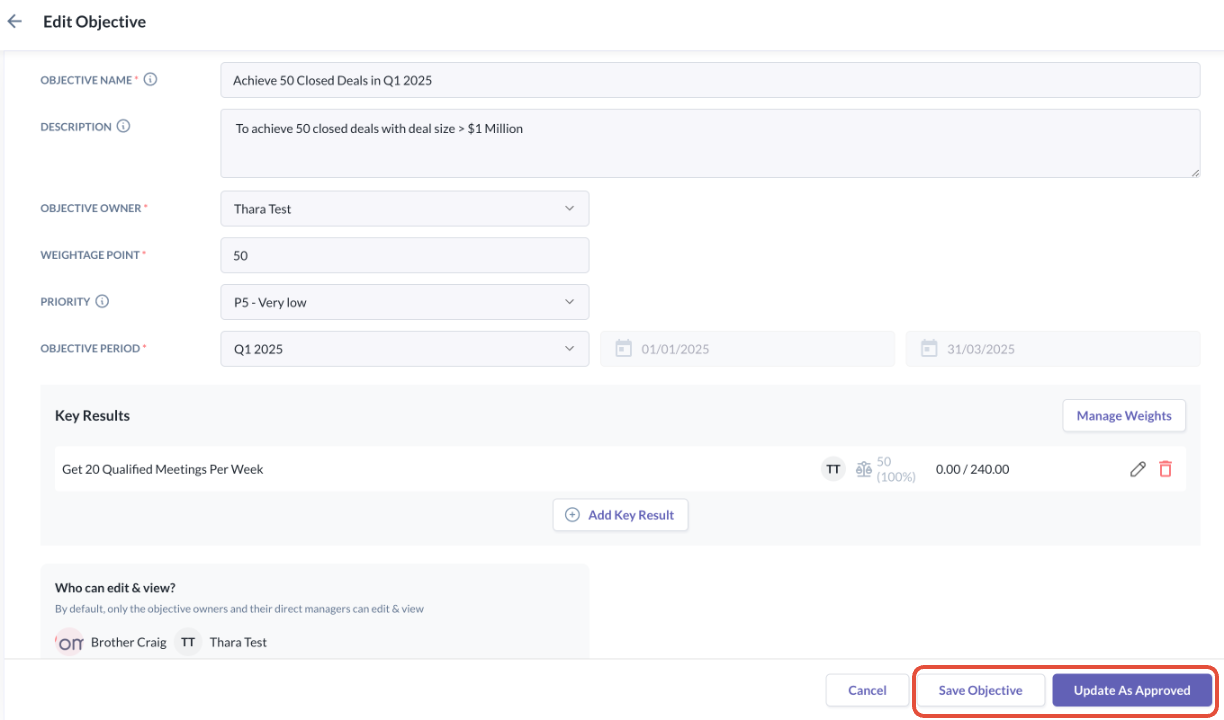
Task: Click the Brother Craig name
Action: click(x=129, y=642)
